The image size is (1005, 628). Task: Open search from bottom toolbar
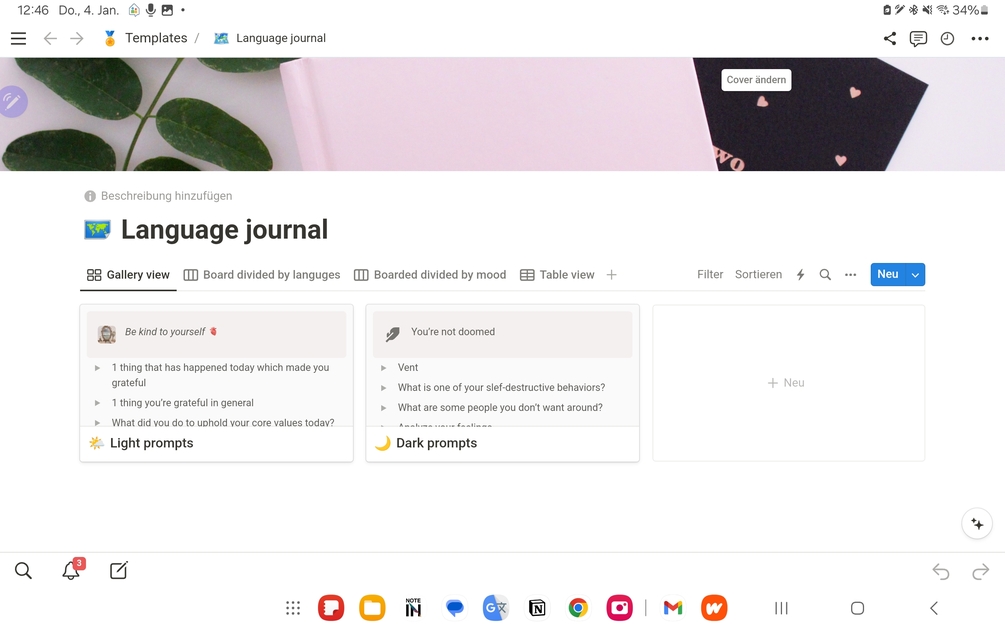click(x=23, y=570)
